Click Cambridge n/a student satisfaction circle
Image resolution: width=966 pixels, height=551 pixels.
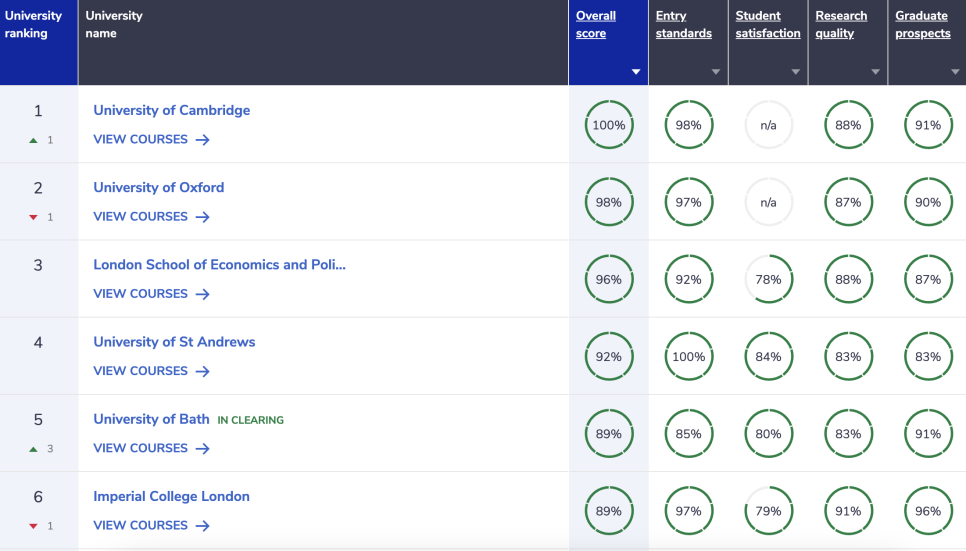click(x=768, y=125)
